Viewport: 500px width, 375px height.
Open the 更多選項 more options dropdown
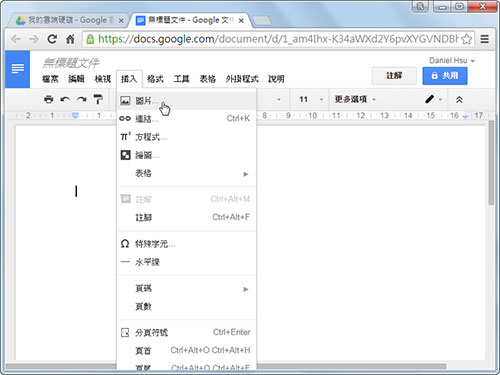(x=355, y=99)
